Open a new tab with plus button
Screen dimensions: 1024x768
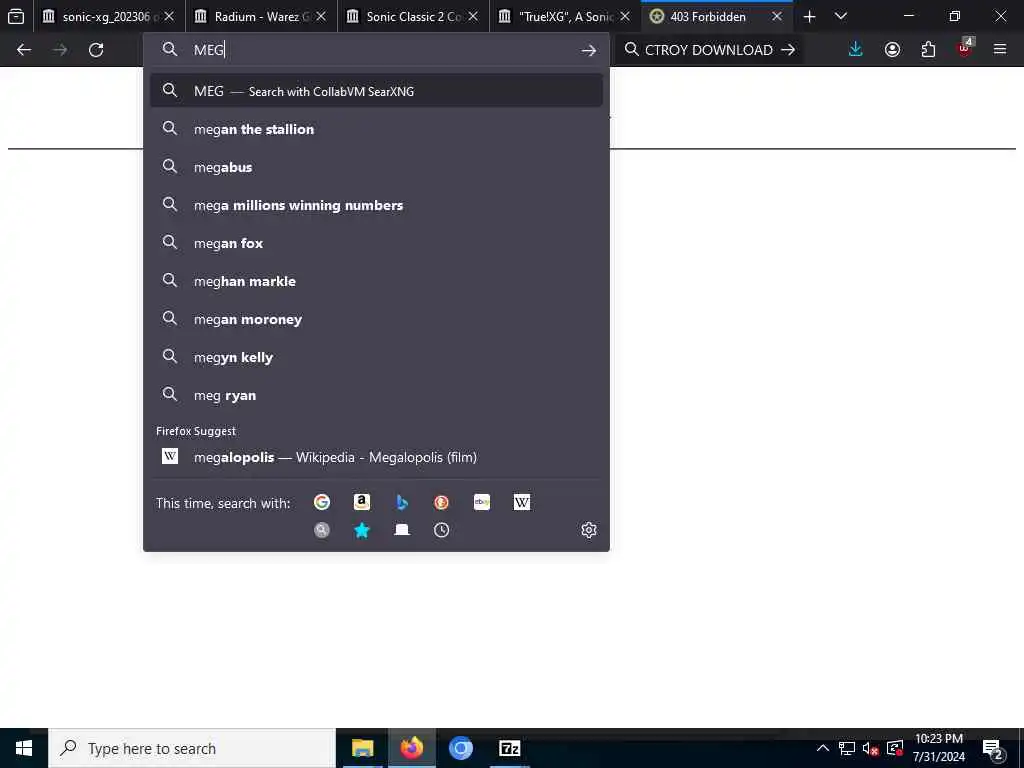[809, 17]
